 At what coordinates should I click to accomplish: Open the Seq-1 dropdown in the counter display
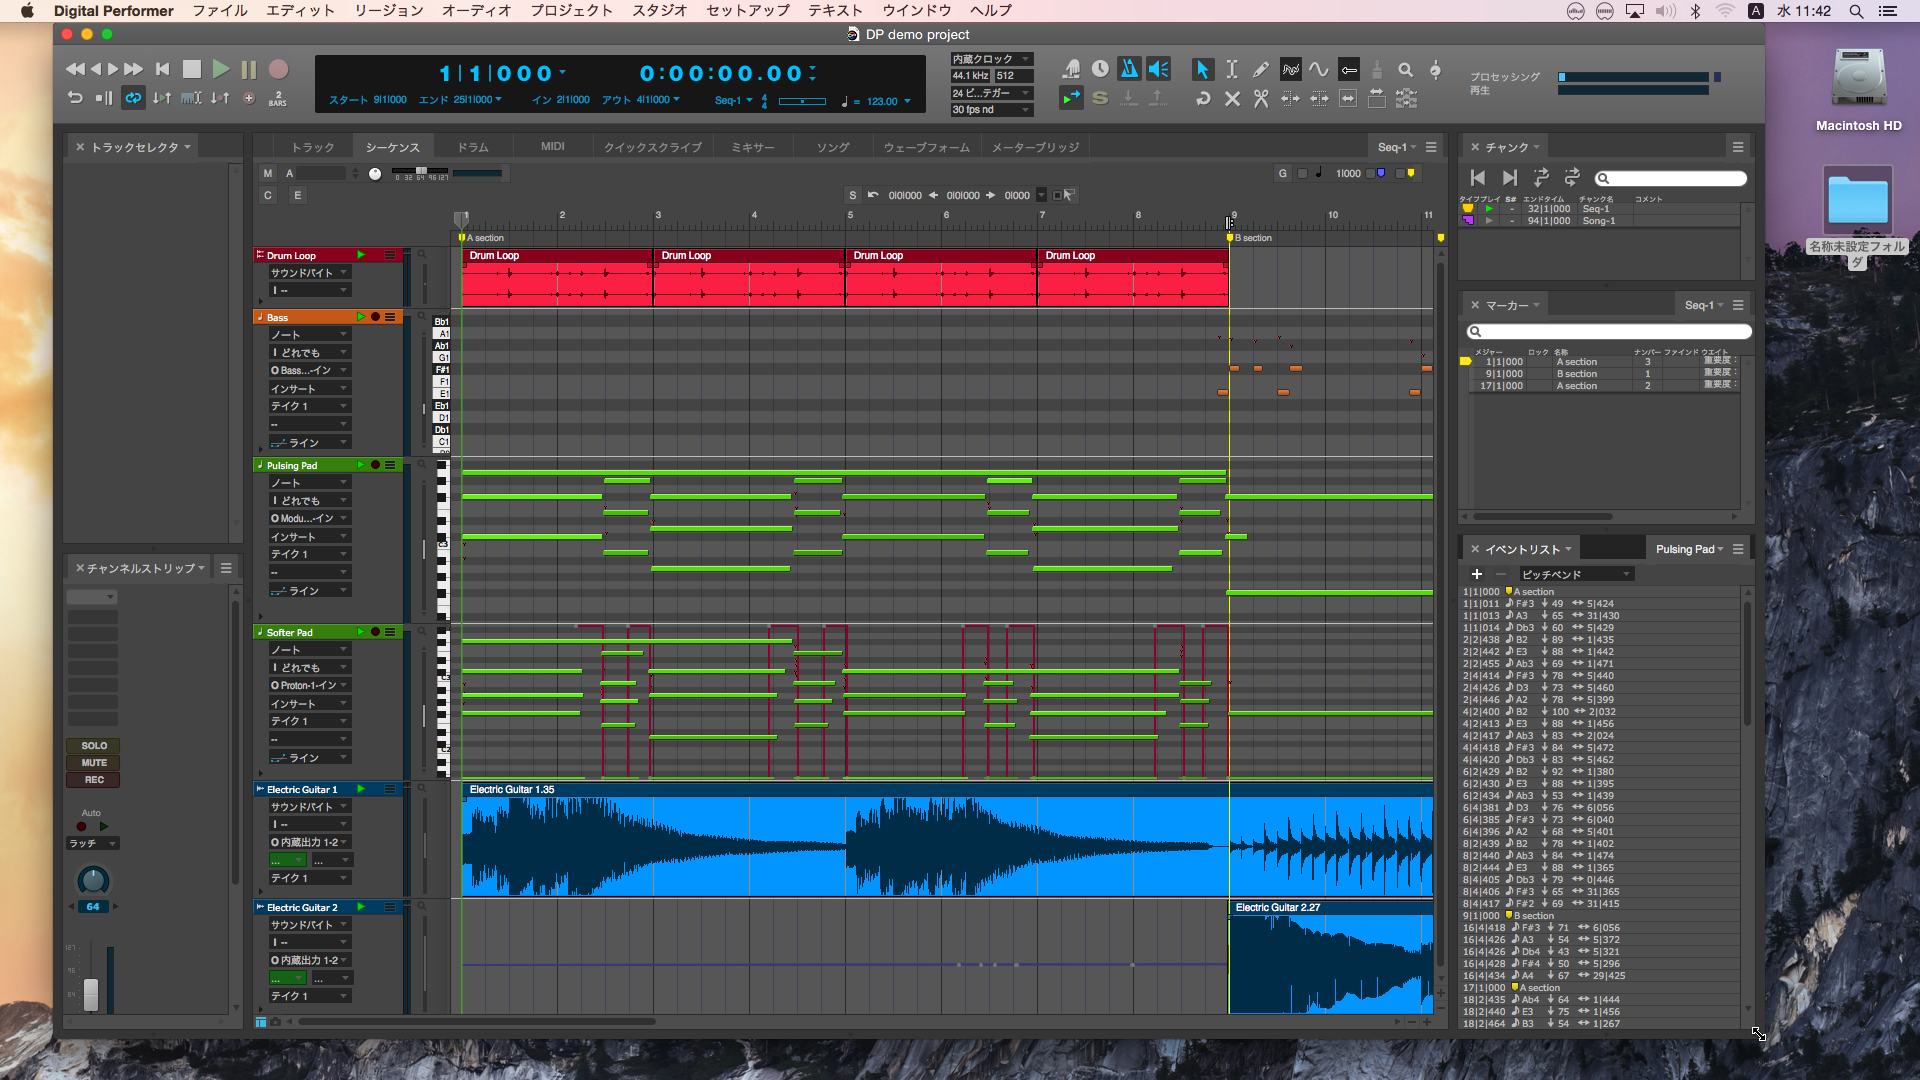point(733,101)
